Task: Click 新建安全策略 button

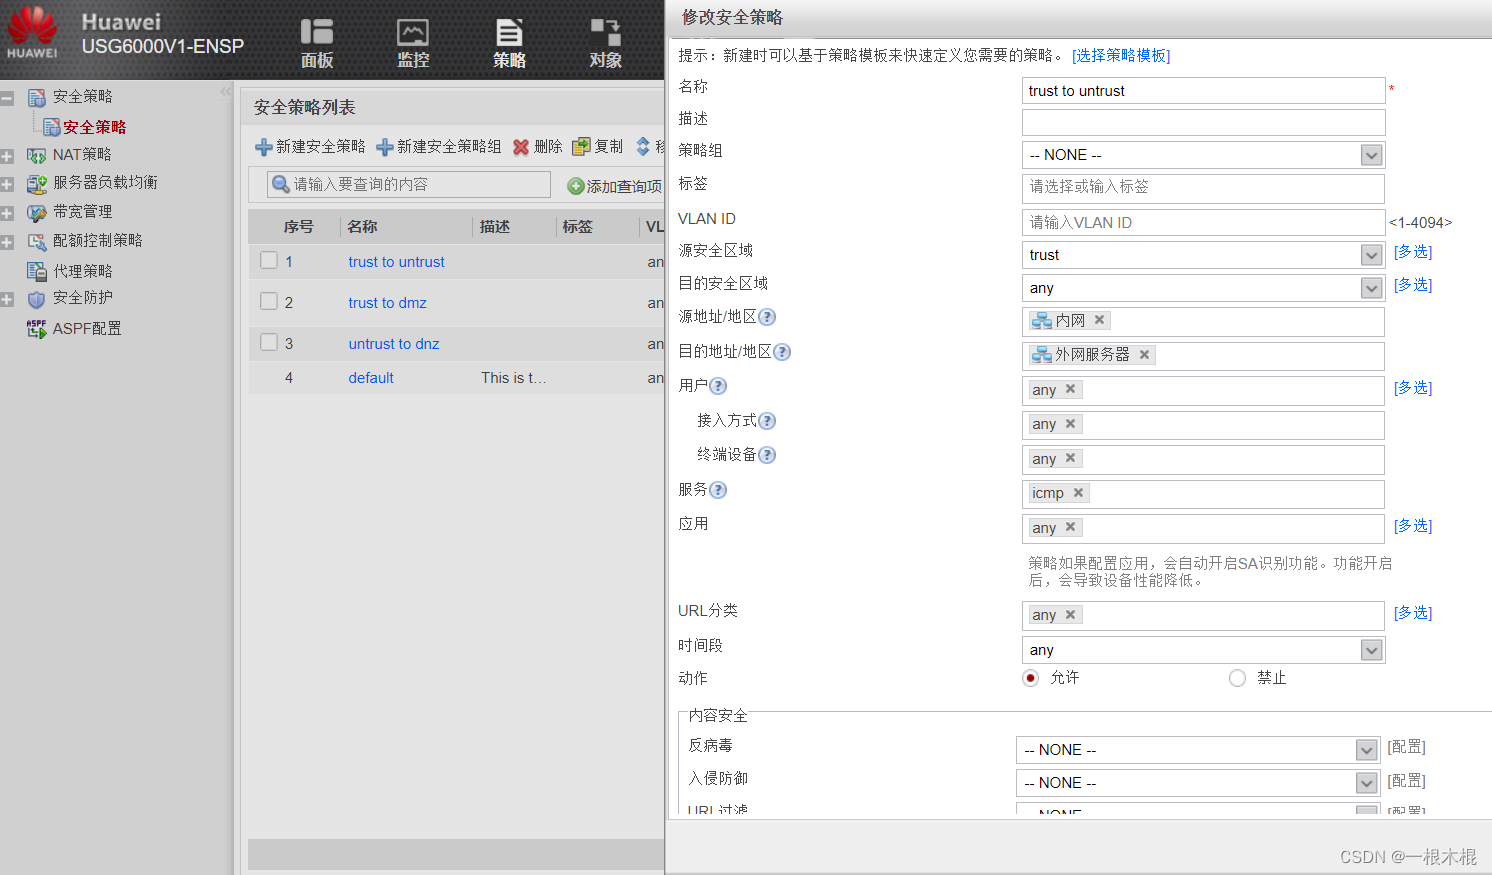Action: (310, 147)
